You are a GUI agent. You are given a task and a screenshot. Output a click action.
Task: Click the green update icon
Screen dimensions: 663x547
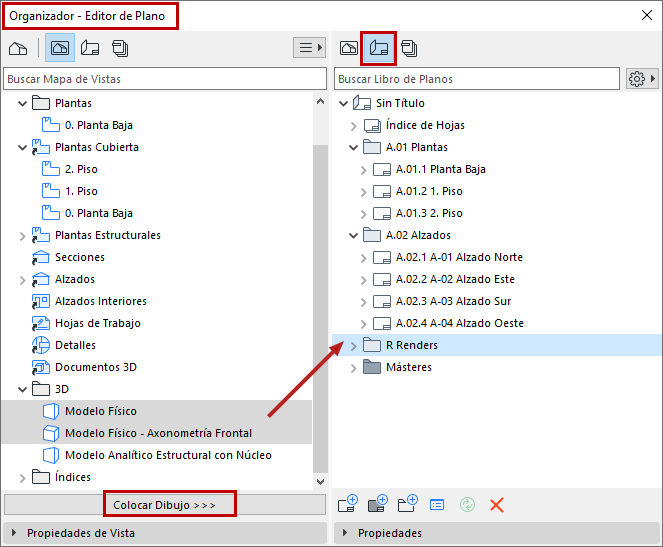pyautogui.click(x=467, y=504)
